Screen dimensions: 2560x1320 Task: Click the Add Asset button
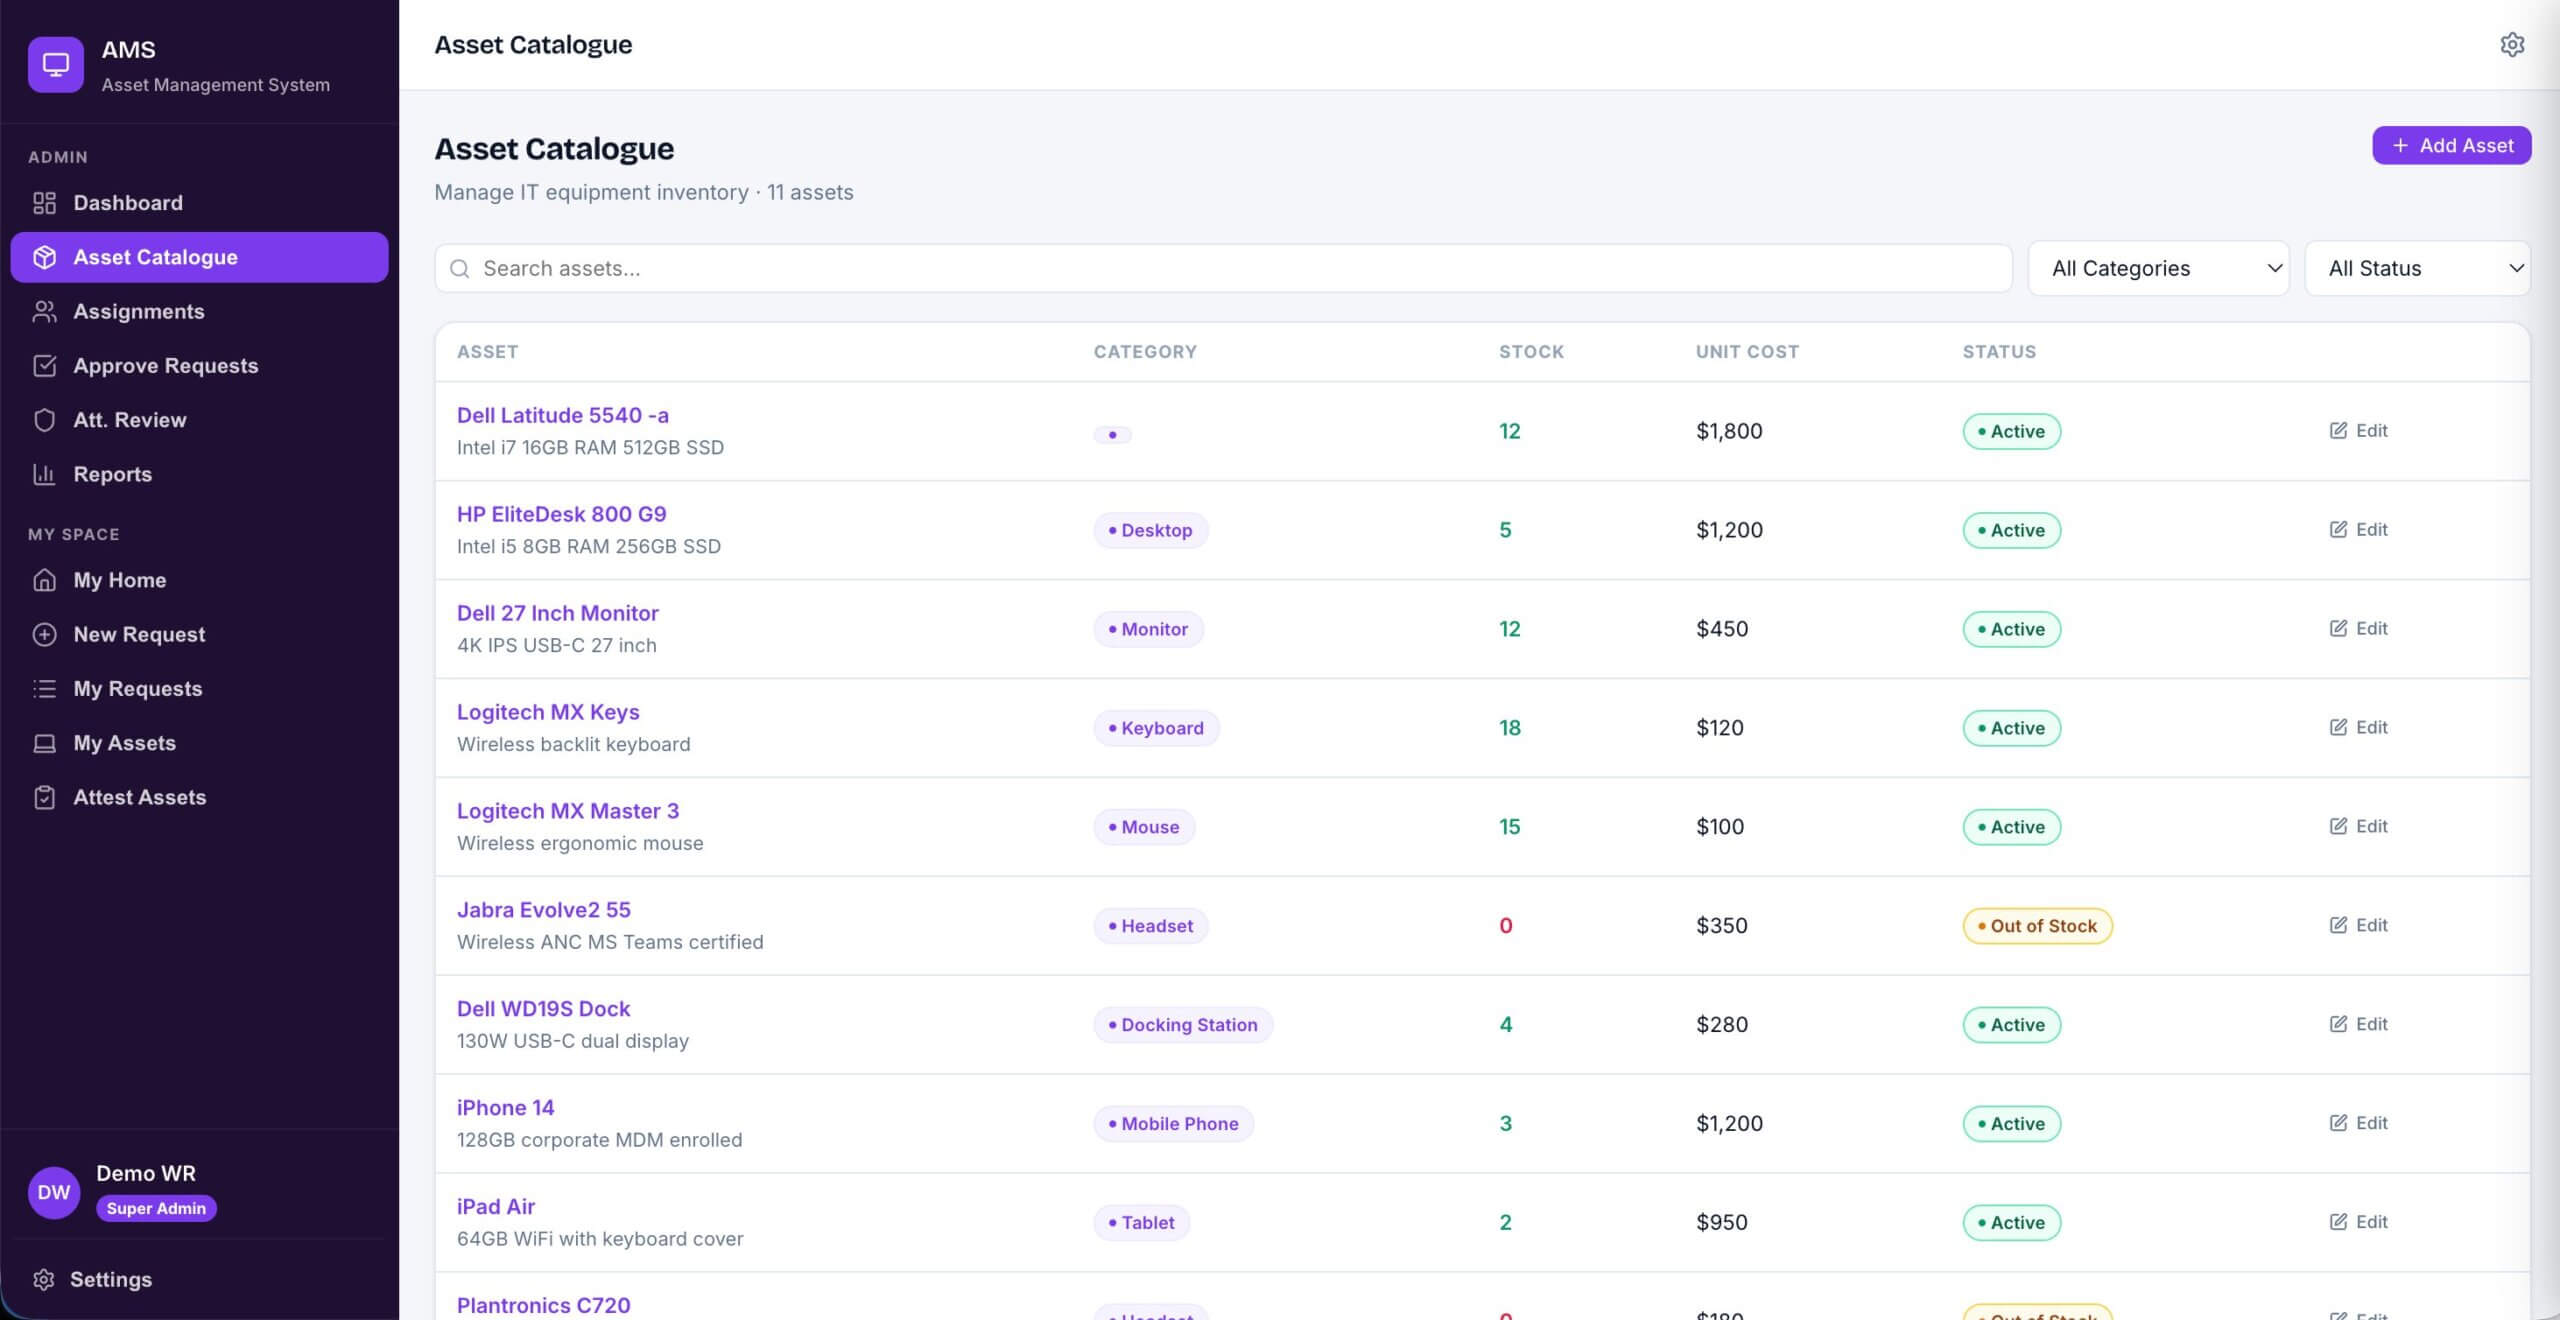[x=2452, y=145]
